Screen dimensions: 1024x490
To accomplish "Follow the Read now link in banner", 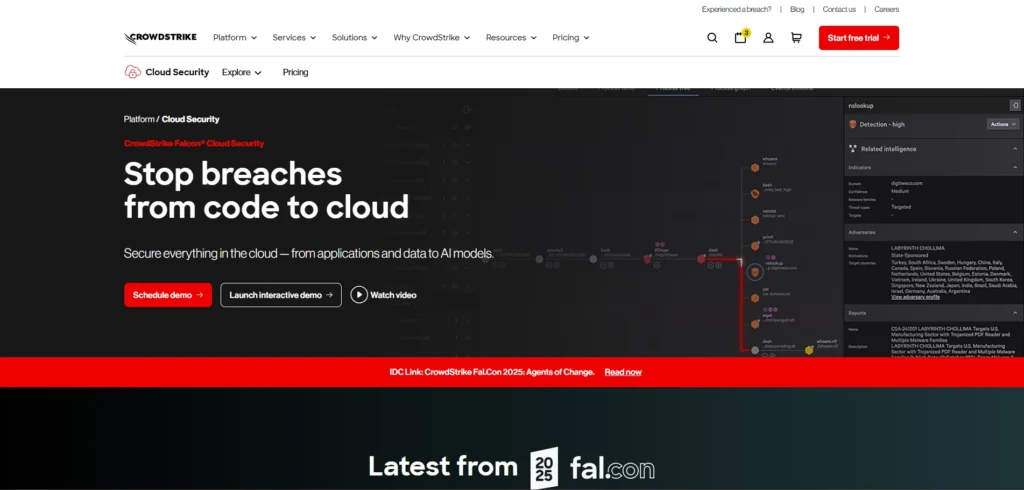I will click(623, 372).
